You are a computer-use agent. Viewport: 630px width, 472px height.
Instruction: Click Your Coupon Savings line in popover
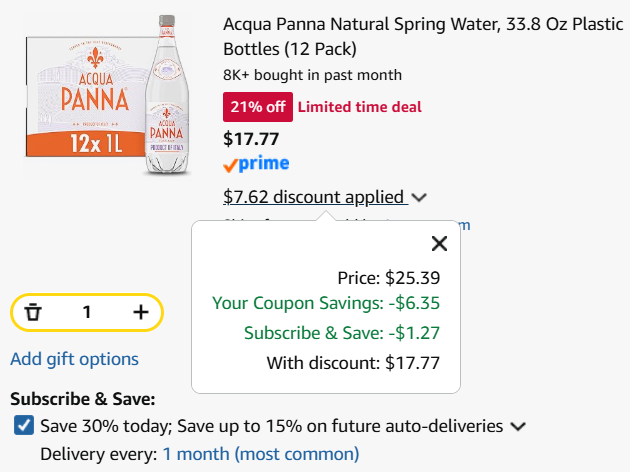tap(326, 303)
